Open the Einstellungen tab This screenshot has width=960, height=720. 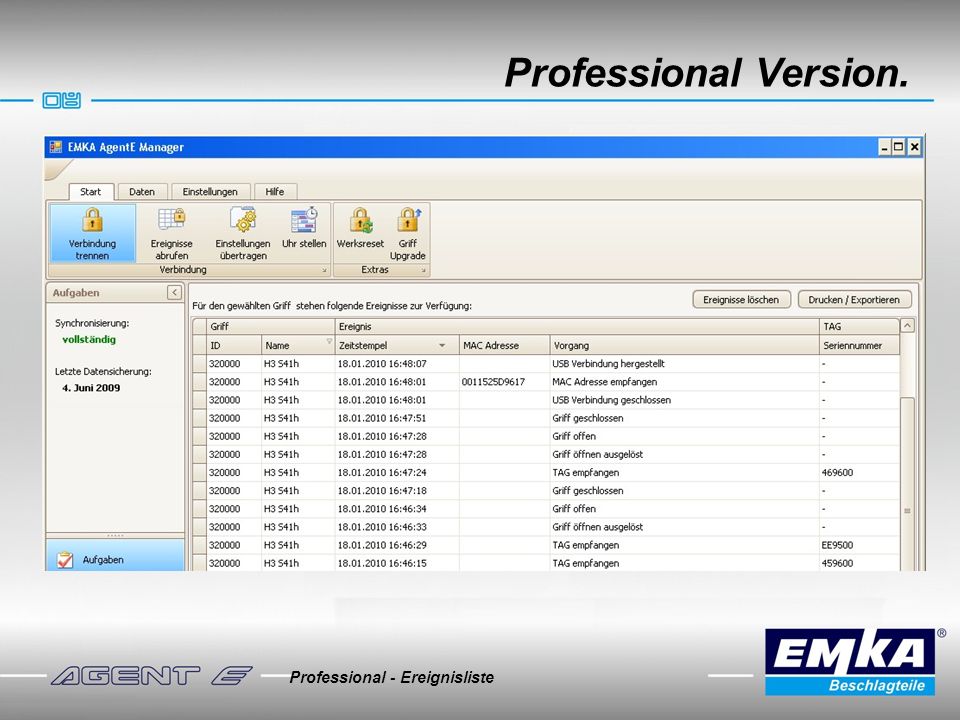(210, 192)
